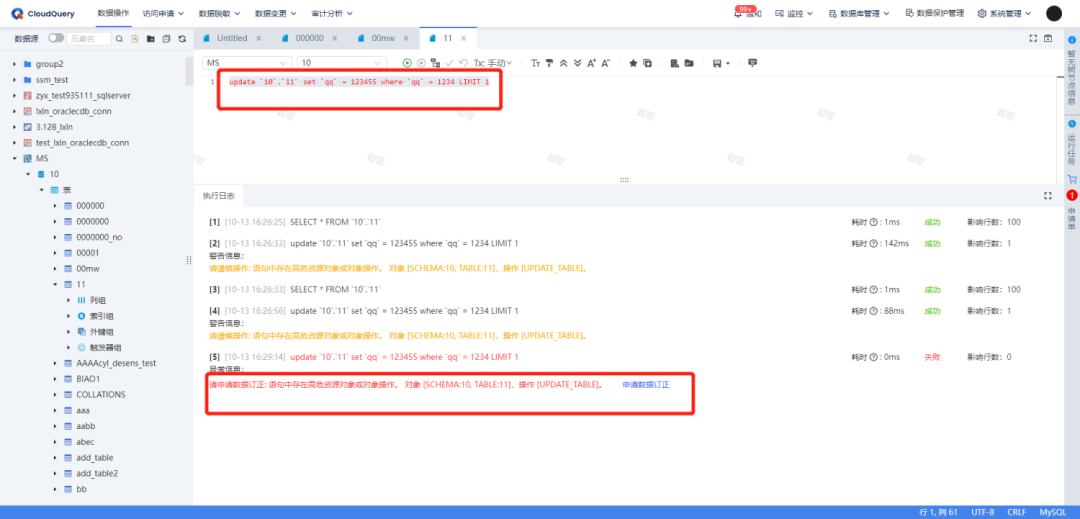Open the execution plan icon

pos(435,63)
